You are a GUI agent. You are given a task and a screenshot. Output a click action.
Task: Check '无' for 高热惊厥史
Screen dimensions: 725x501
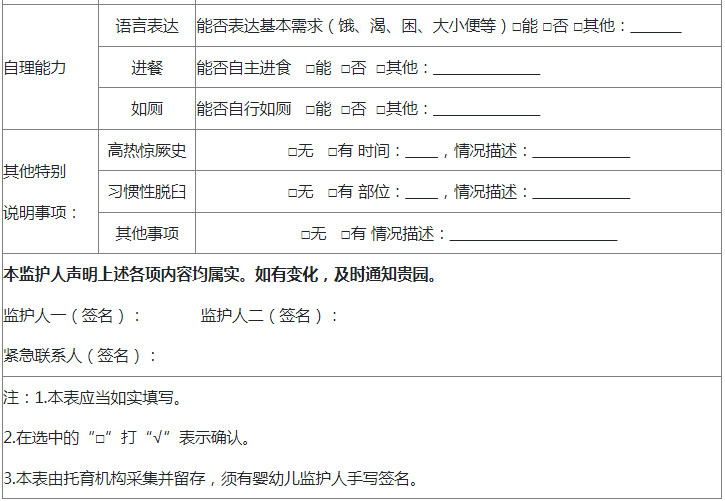tap(292, 152)
